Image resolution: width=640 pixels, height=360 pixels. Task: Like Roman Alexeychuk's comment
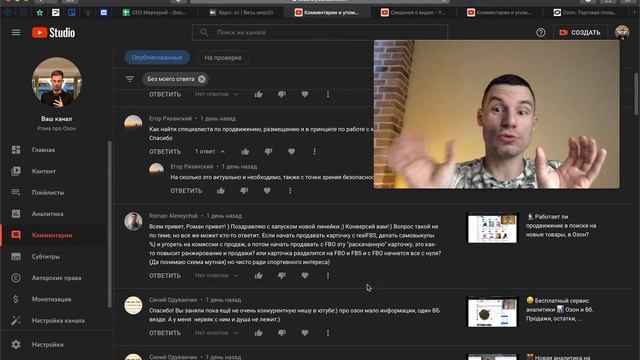point(258,276)
